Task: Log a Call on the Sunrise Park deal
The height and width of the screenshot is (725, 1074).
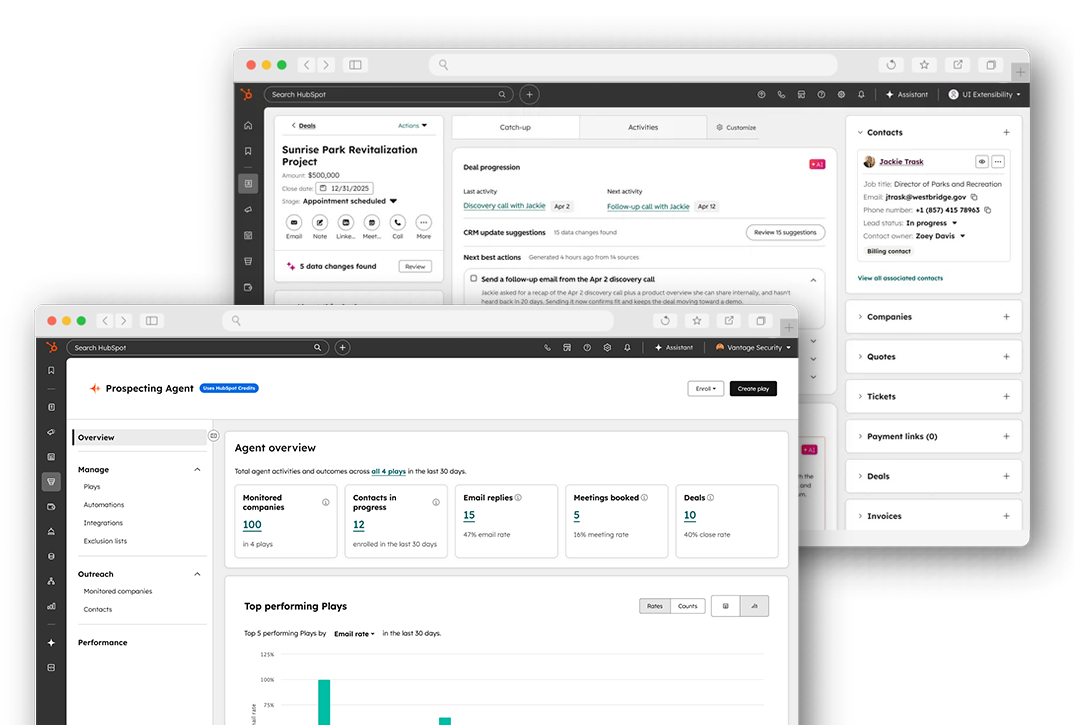Action: point(397,223)
